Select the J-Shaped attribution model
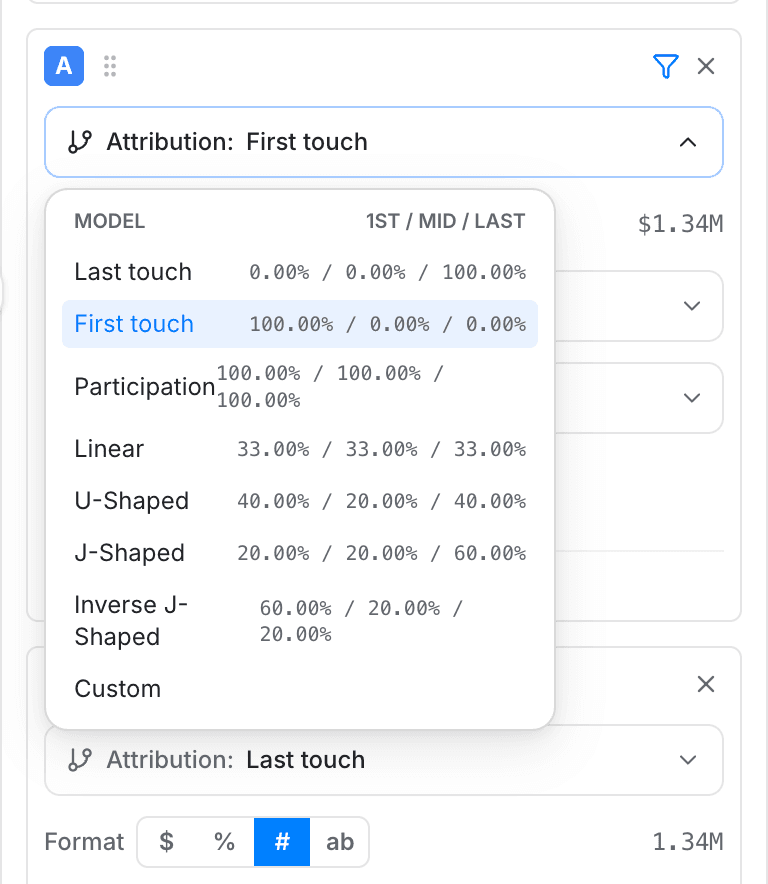The image size is (768, 884). (300, 553)
